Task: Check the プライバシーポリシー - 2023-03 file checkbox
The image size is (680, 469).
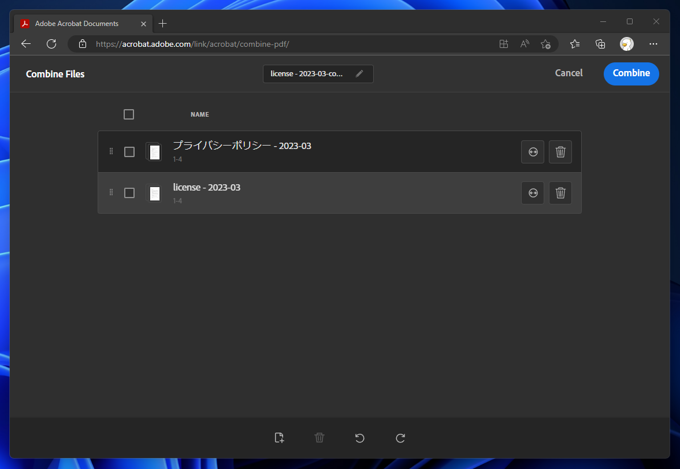Action: click(x=129, y=152)
